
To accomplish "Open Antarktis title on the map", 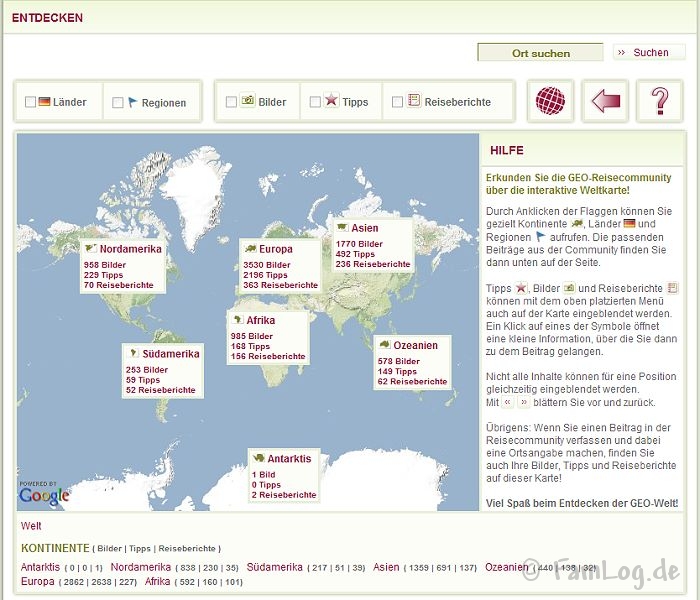I will pyautogui.click(x=289, y=458).
